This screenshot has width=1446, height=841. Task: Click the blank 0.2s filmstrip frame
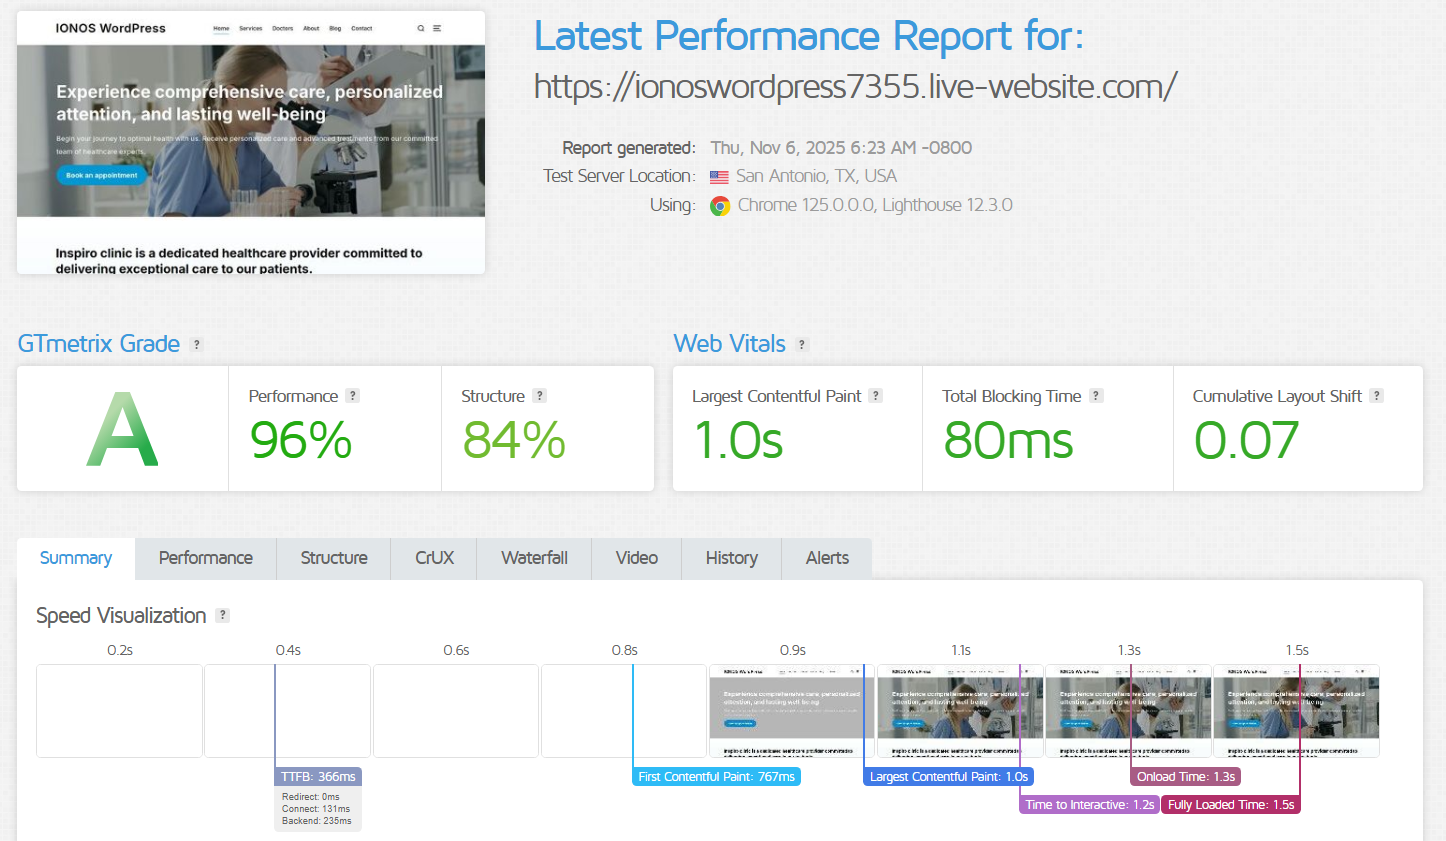tap(119, 711)
